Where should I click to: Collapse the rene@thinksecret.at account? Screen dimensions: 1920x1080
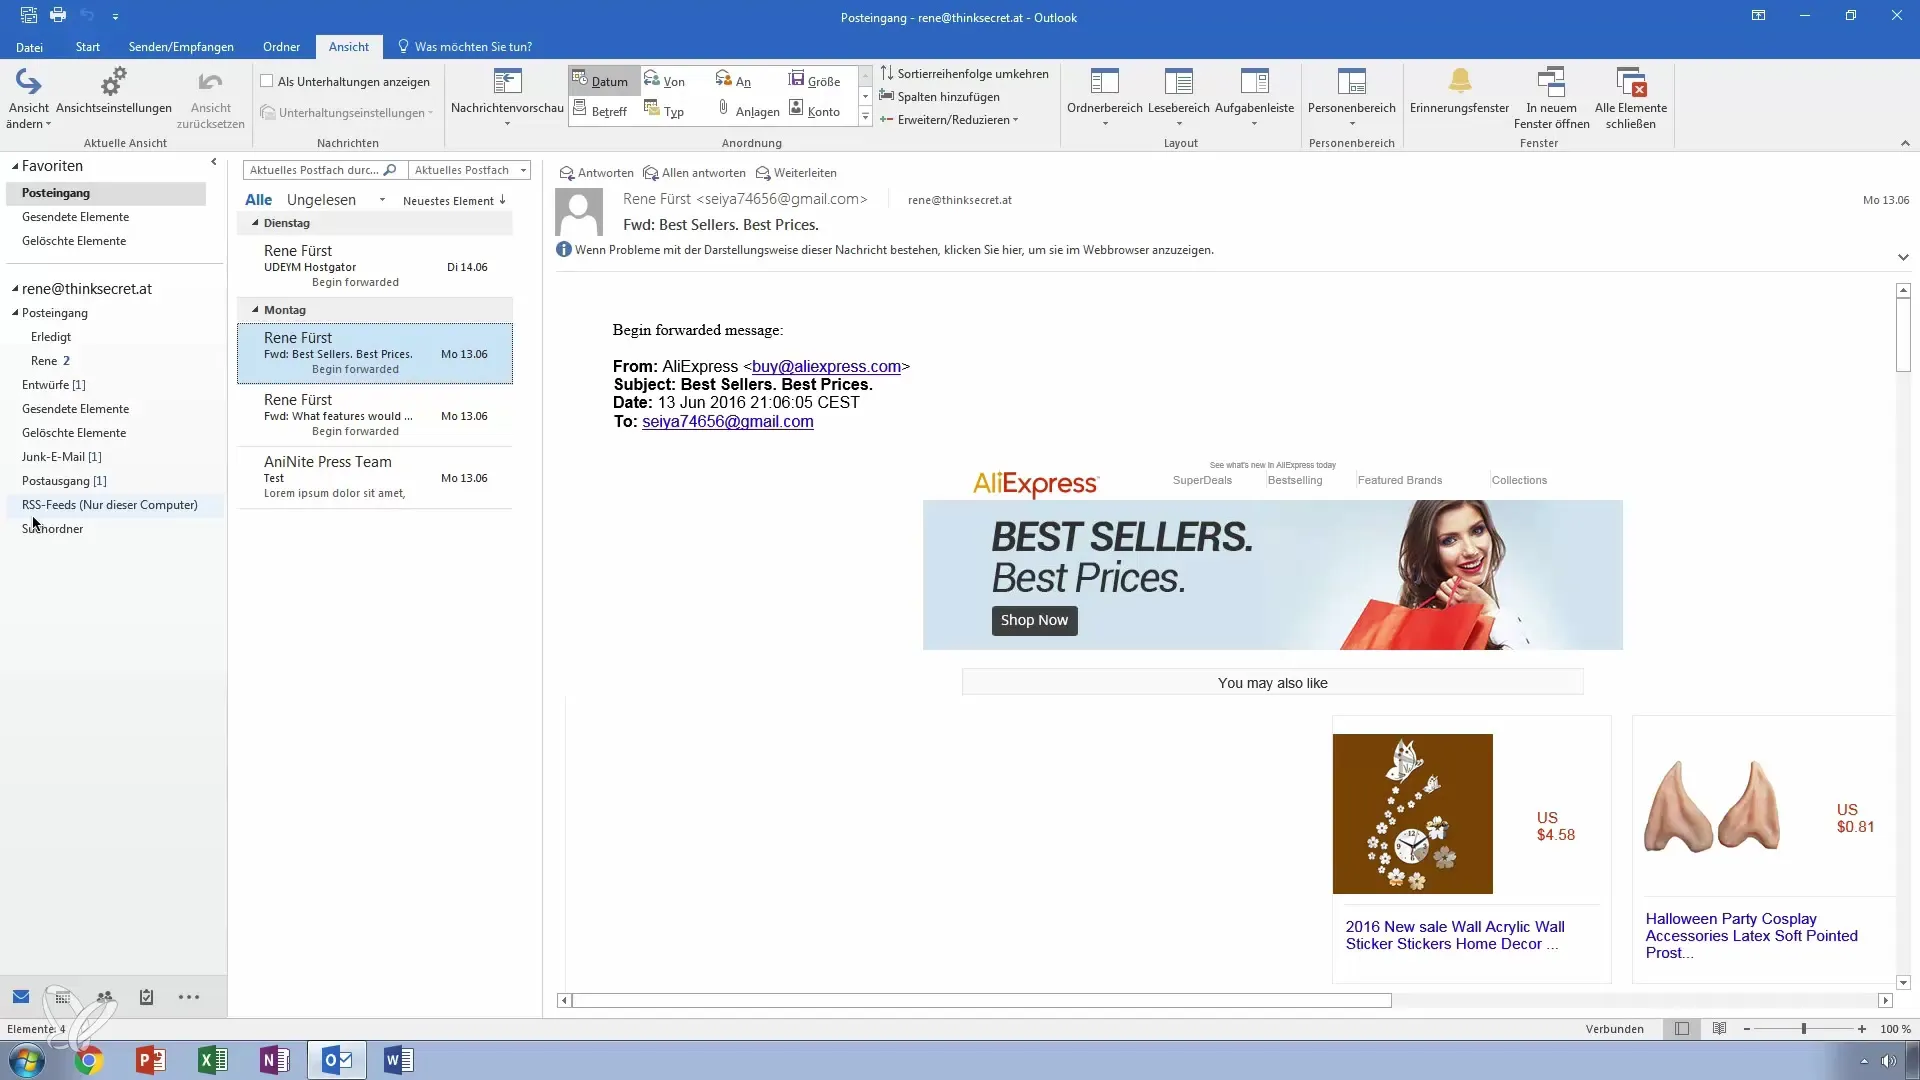pos(15,289)
